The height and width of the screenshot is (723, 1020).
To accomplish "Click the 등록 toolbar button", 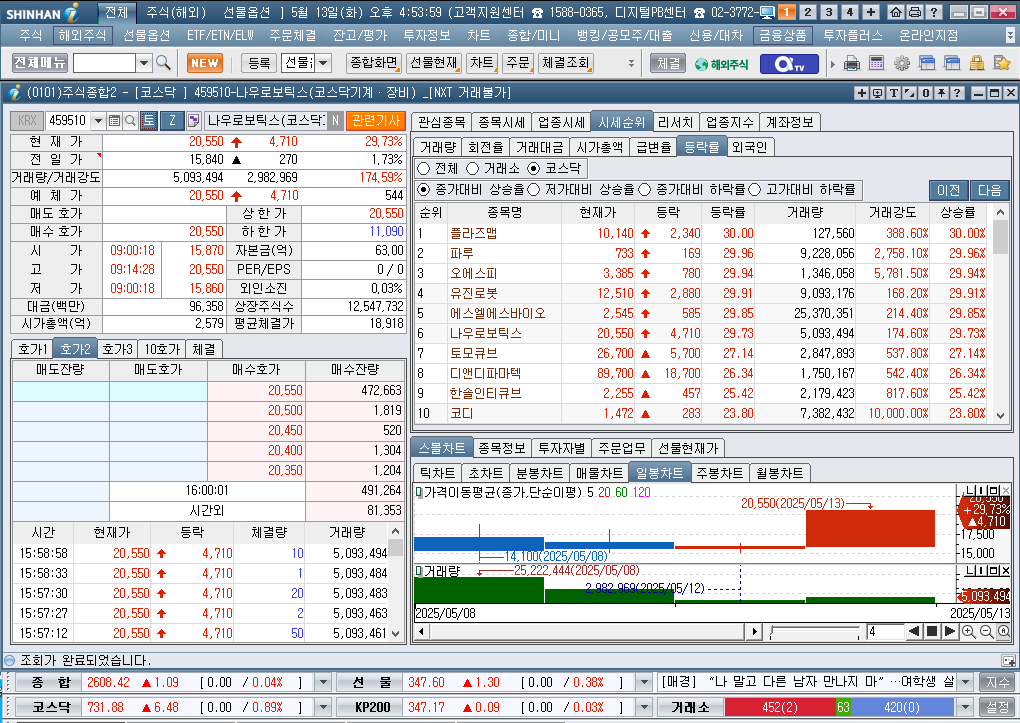I will click(x=259, y=63).
